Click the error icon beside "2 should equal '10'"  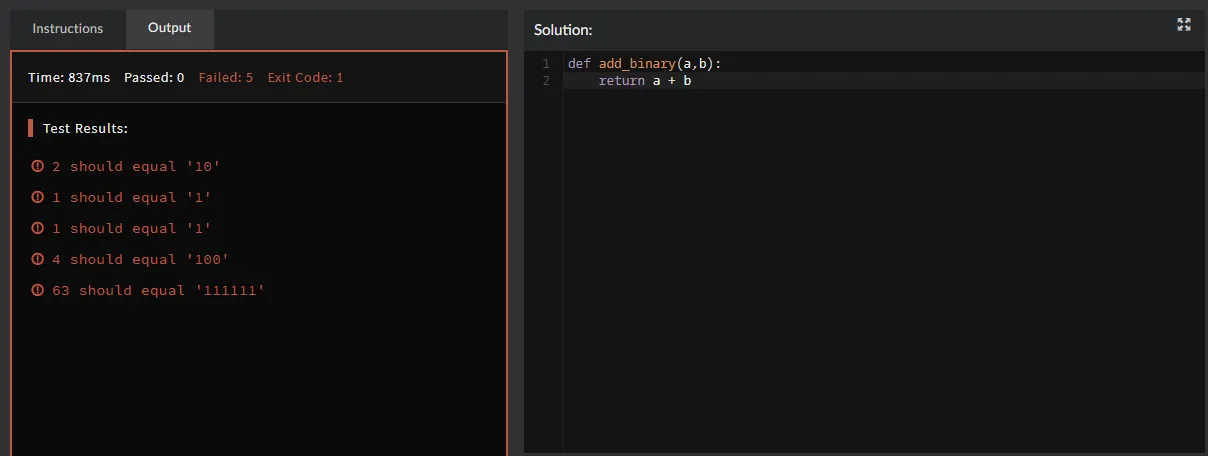pos(38,167)
